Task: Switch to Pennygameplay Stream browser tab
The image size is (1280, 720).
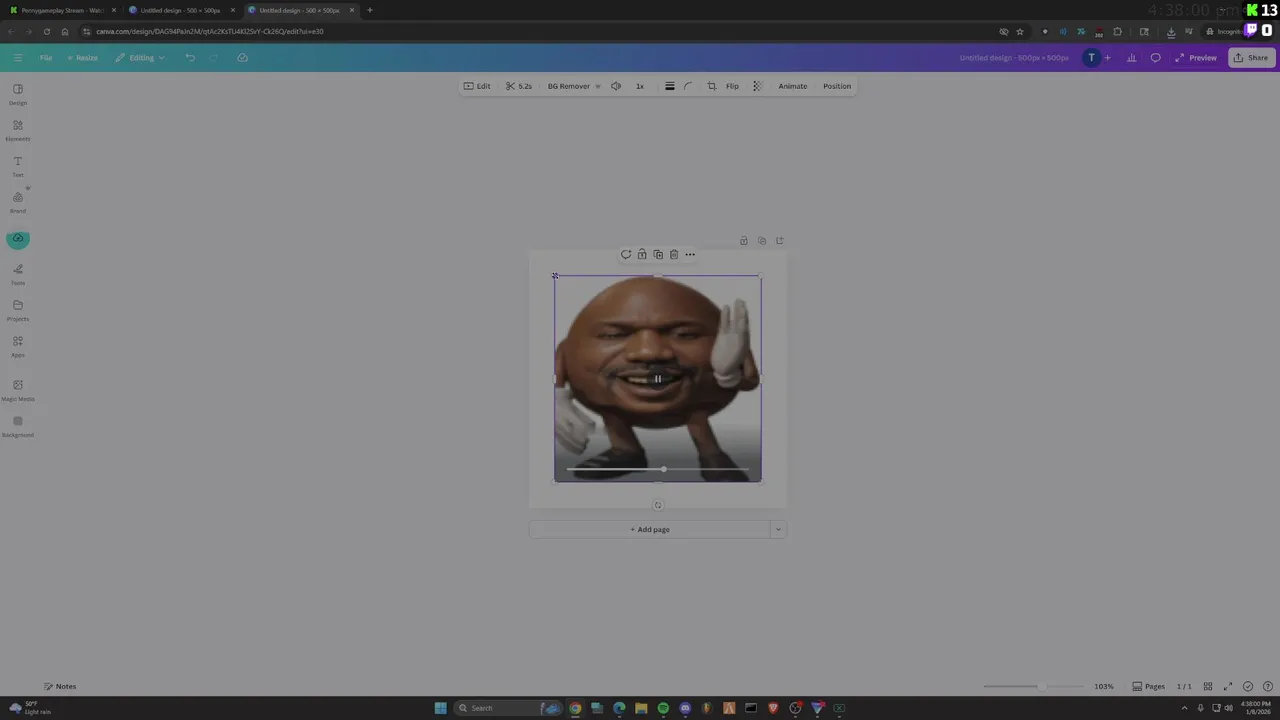Action: pos(62,10)
